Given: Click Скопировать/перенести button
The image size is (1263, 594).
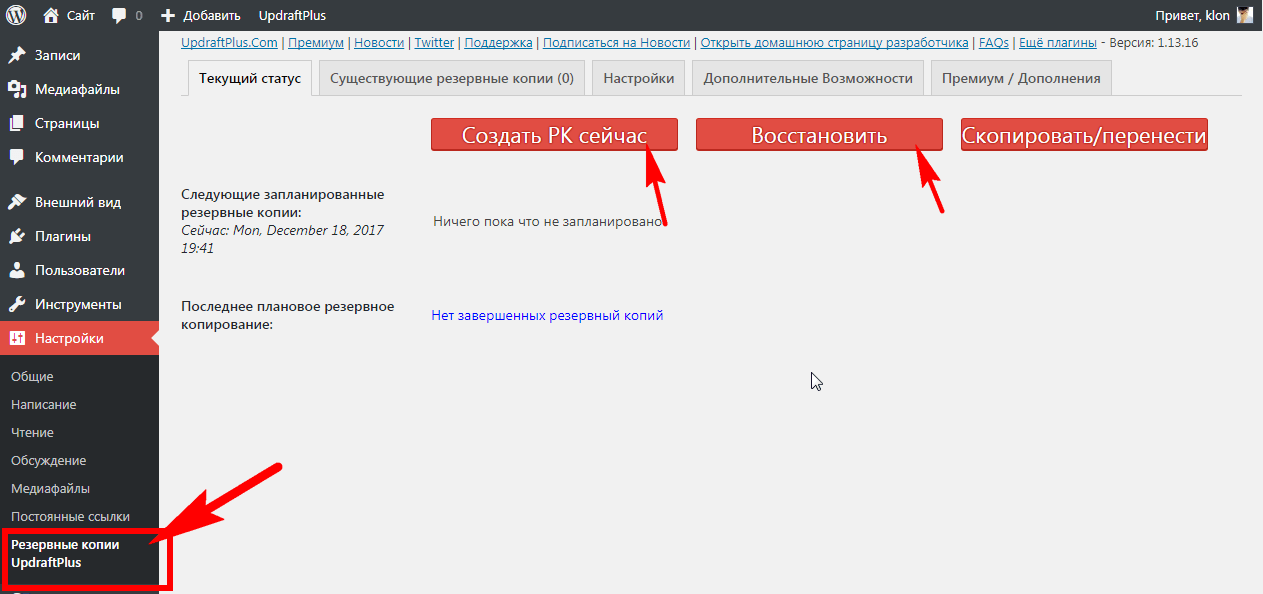Looking at the screenshot, I should (1084, 135).
